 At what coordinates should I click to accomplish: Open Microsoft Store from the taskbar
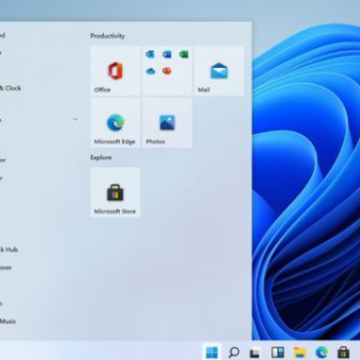coord(343,352)
